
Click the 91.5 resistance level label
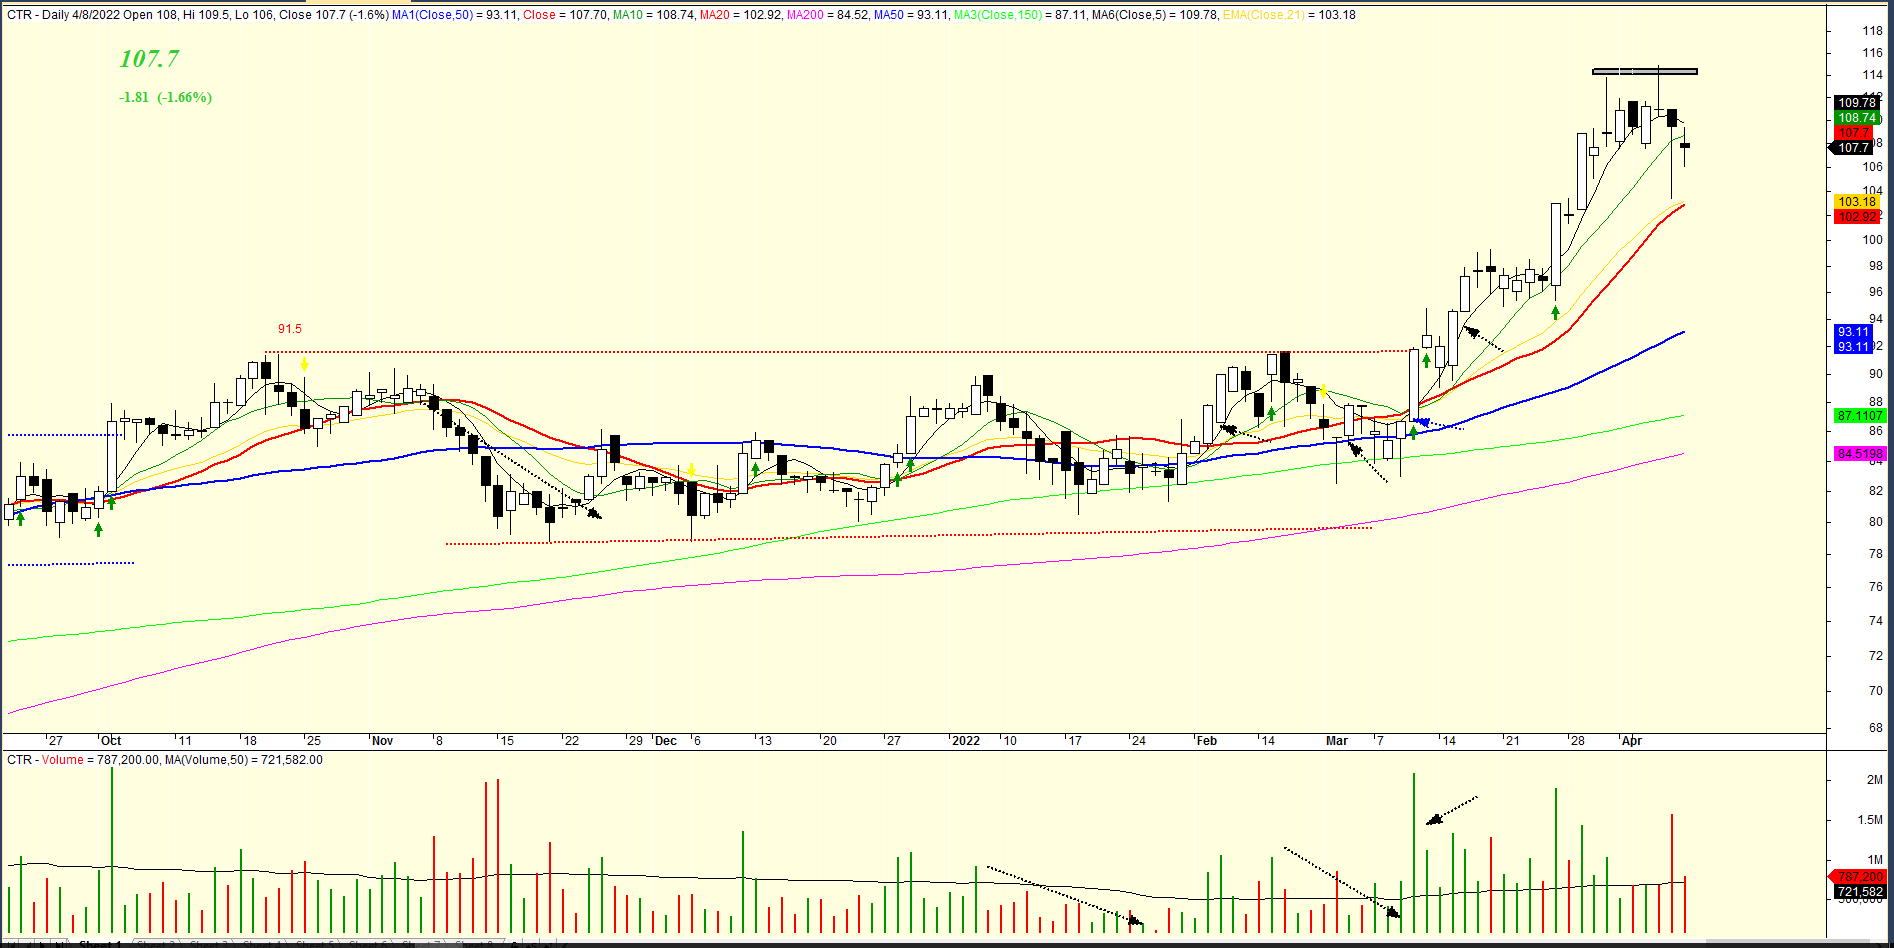[x=289, y=329]
